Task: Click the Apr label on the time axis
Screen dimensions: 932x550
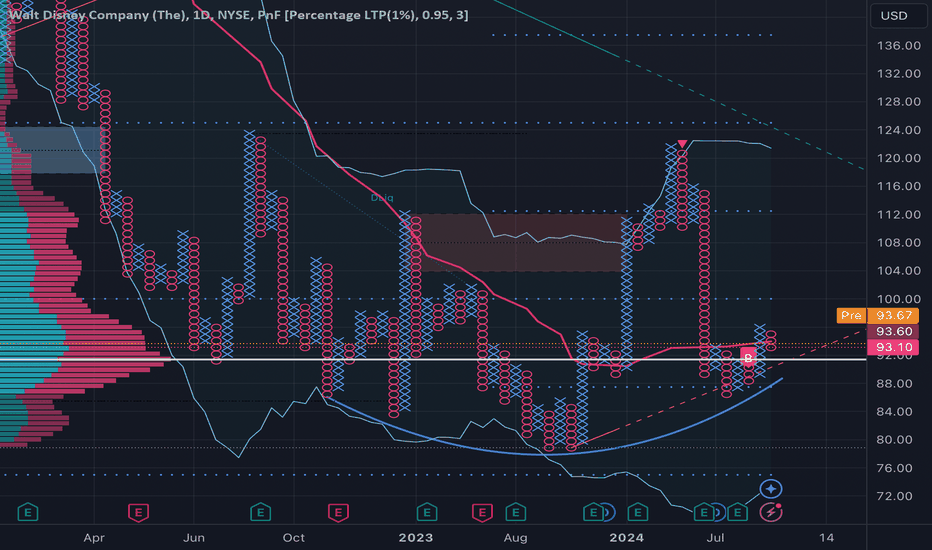Action: click(94, 538)
